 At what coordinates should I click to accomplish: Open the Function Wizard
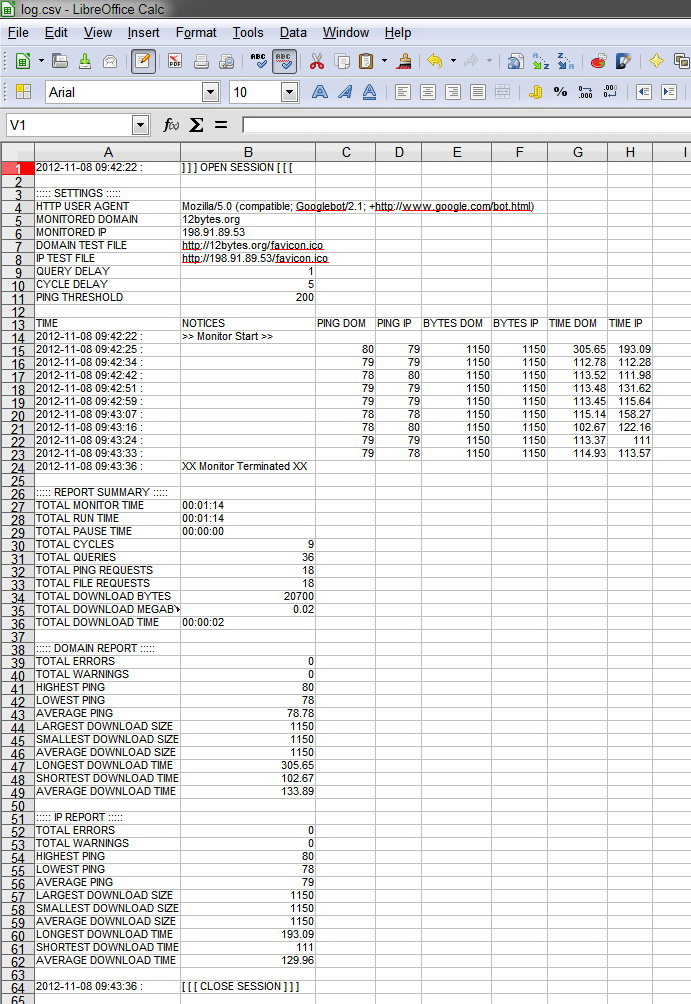tap(171, 125)
